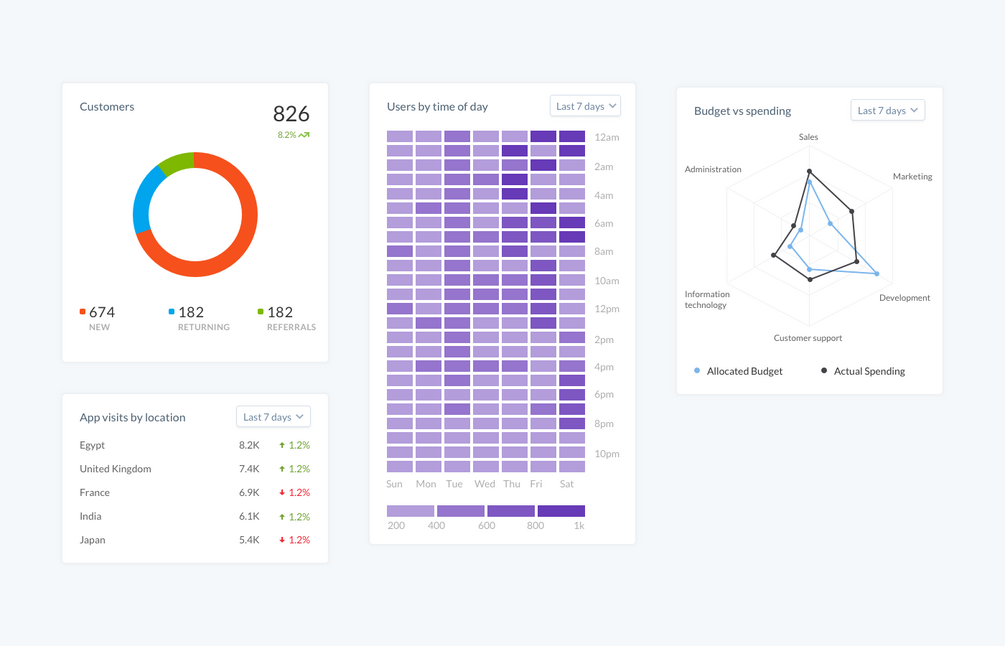1005x646 pixels.
Task: Click the Customers card title
Action: pyautogui.click(x=107, y=107)
